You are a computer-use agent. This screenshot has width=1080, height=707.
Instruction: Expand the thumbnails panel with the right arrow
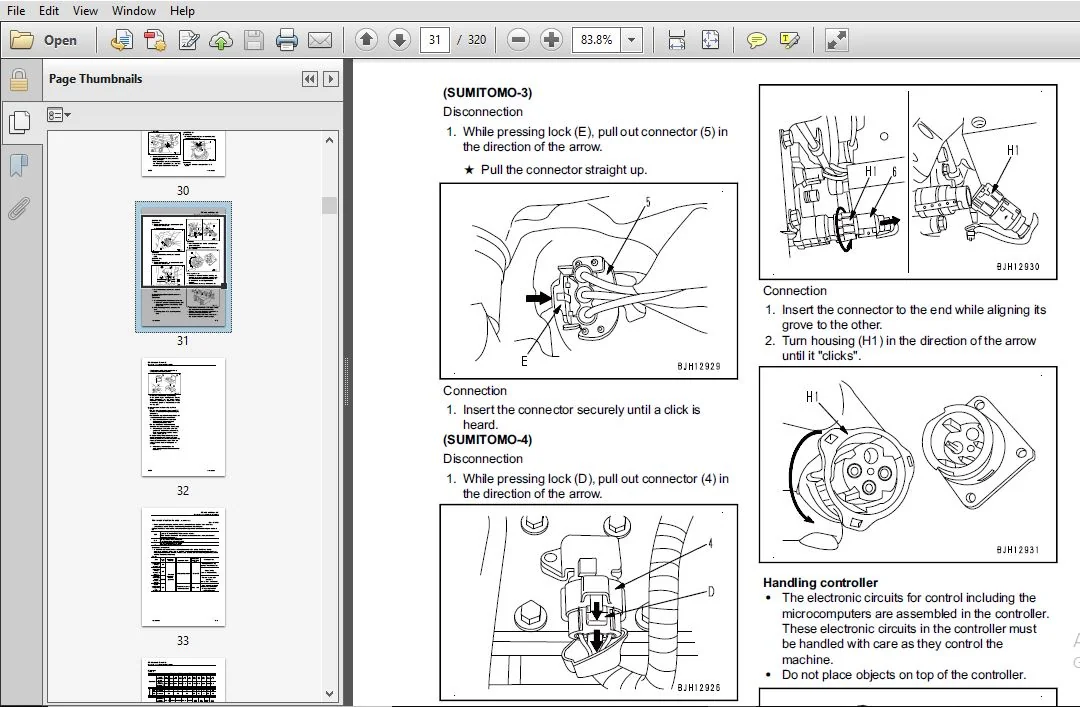(x=331, y=79)
